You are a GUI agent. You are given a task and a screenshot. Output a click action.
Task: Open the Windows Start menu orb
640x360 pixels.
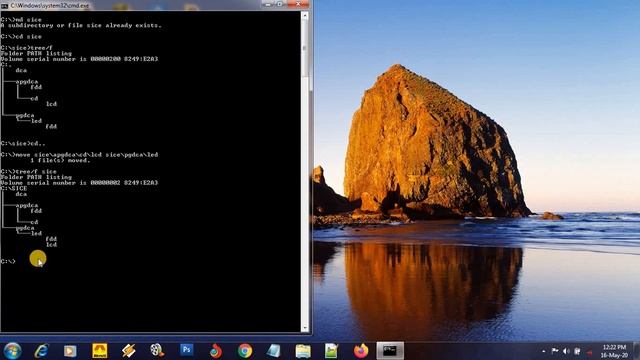coord(12,351)
